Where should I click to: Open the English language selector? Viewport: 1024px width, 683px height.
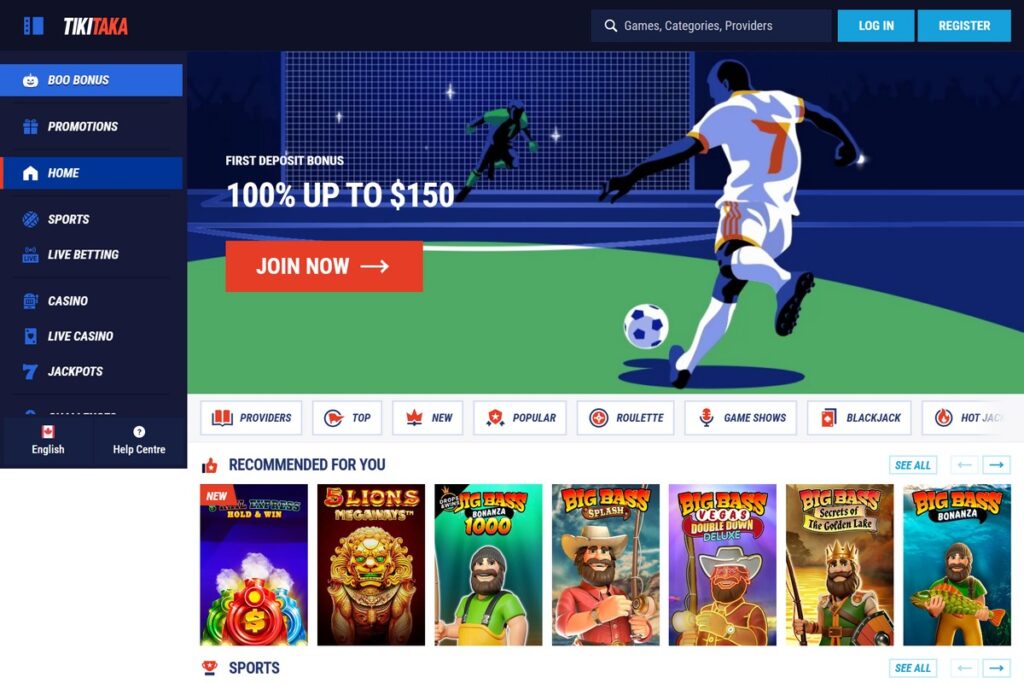(x=48, y=441)
